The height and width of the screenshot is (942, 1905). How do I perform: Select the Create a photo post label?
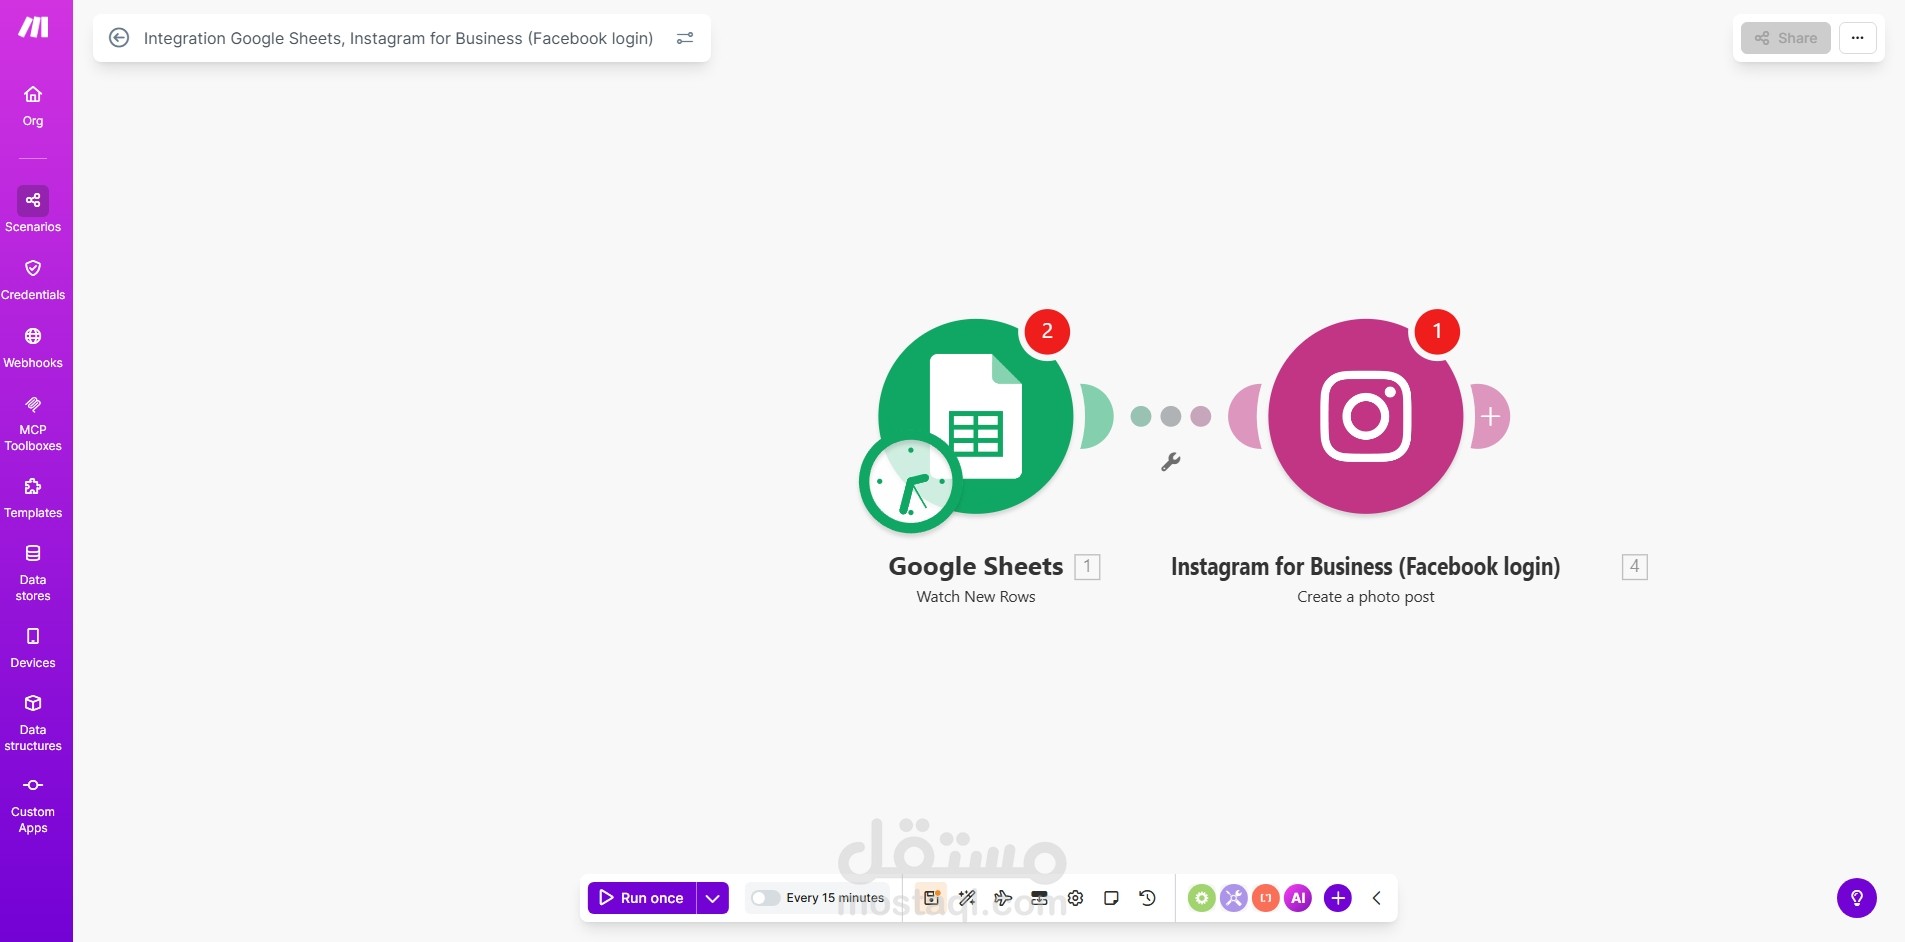point(1366,597)
